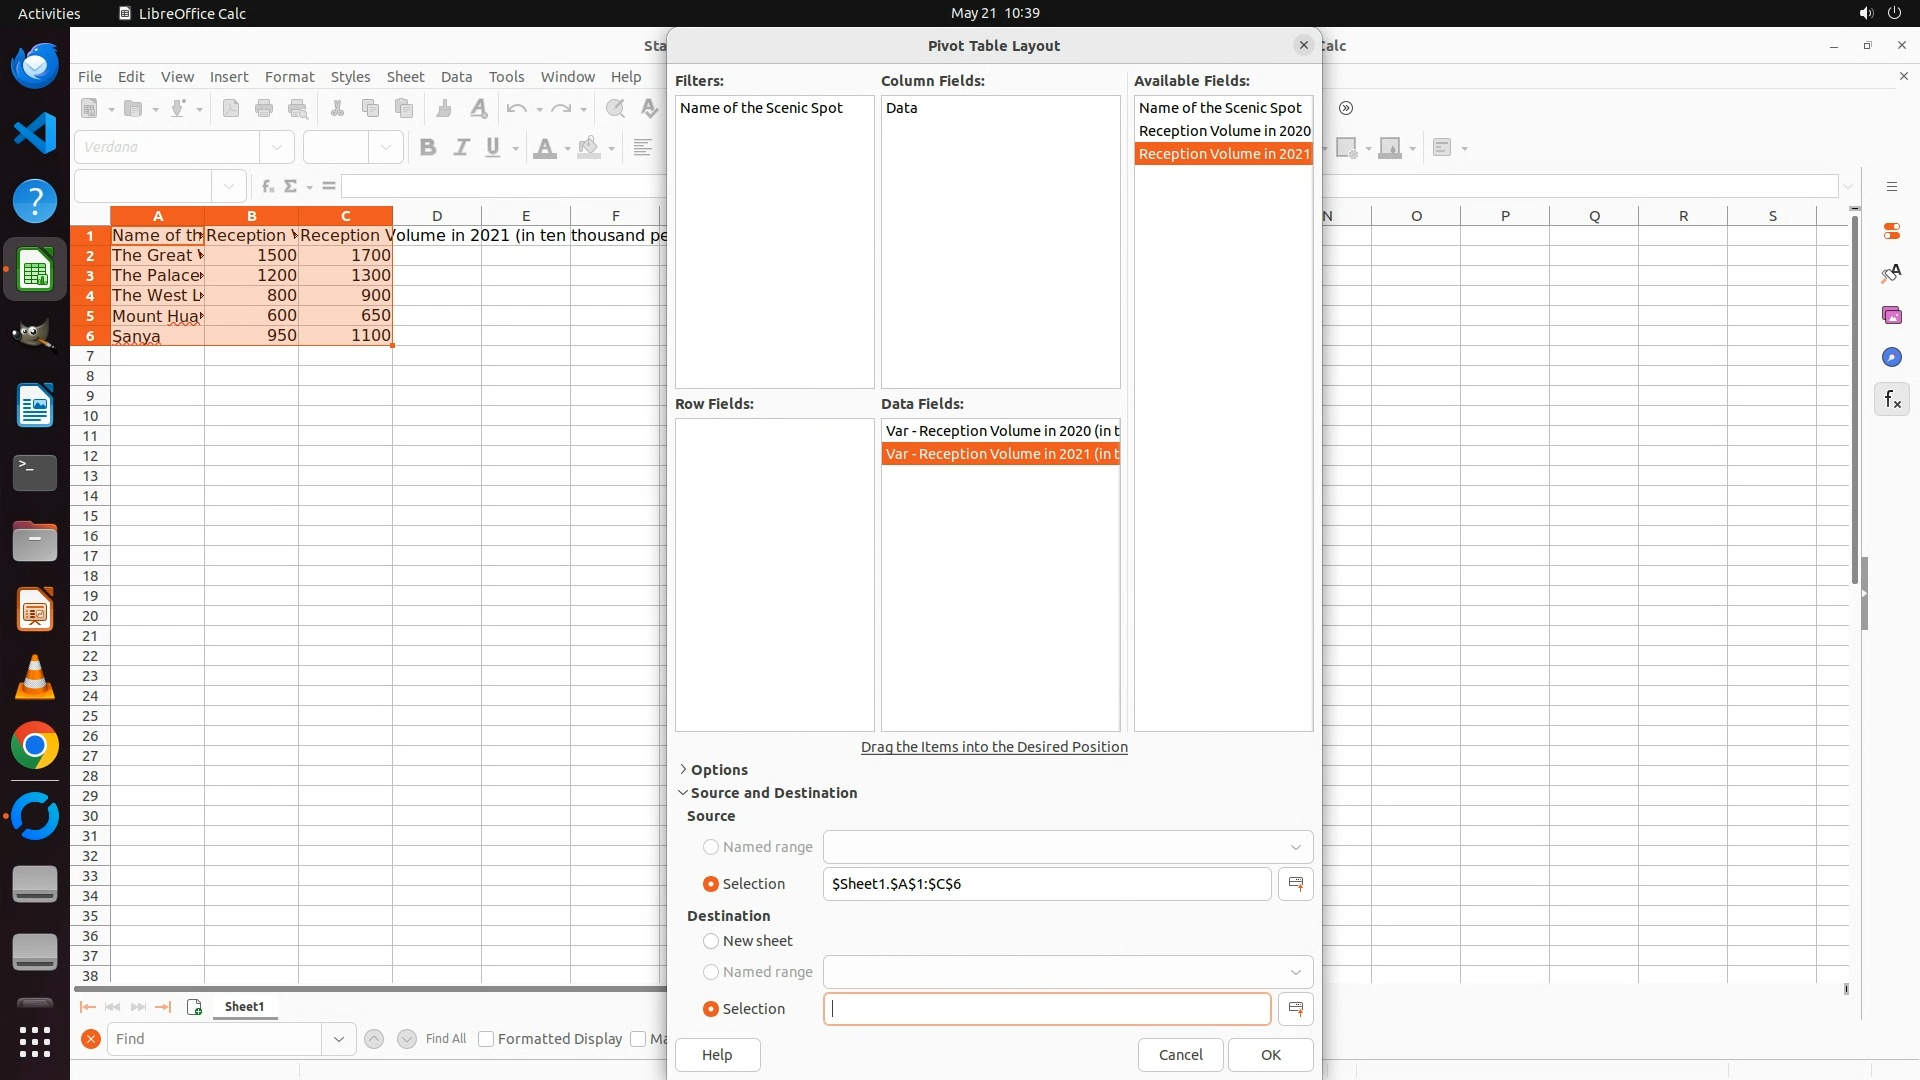Click the Cancel button
This screenshot has width=1920, height=1080.
(x=1180, y=1055)
